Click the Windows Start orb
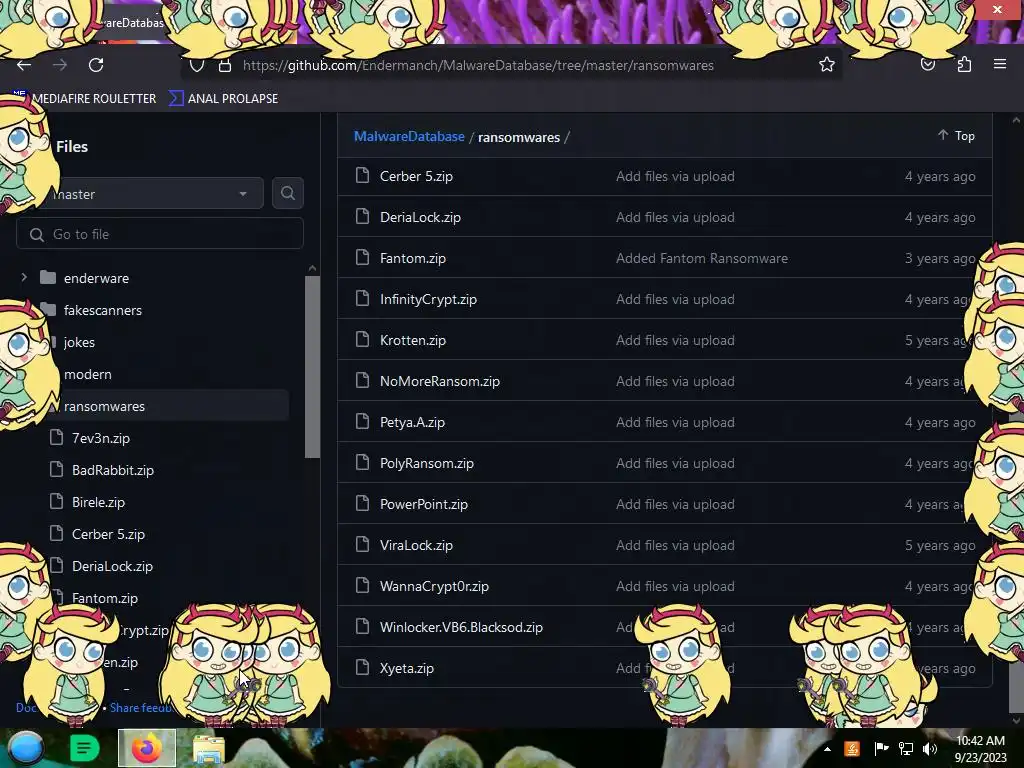 25,748
